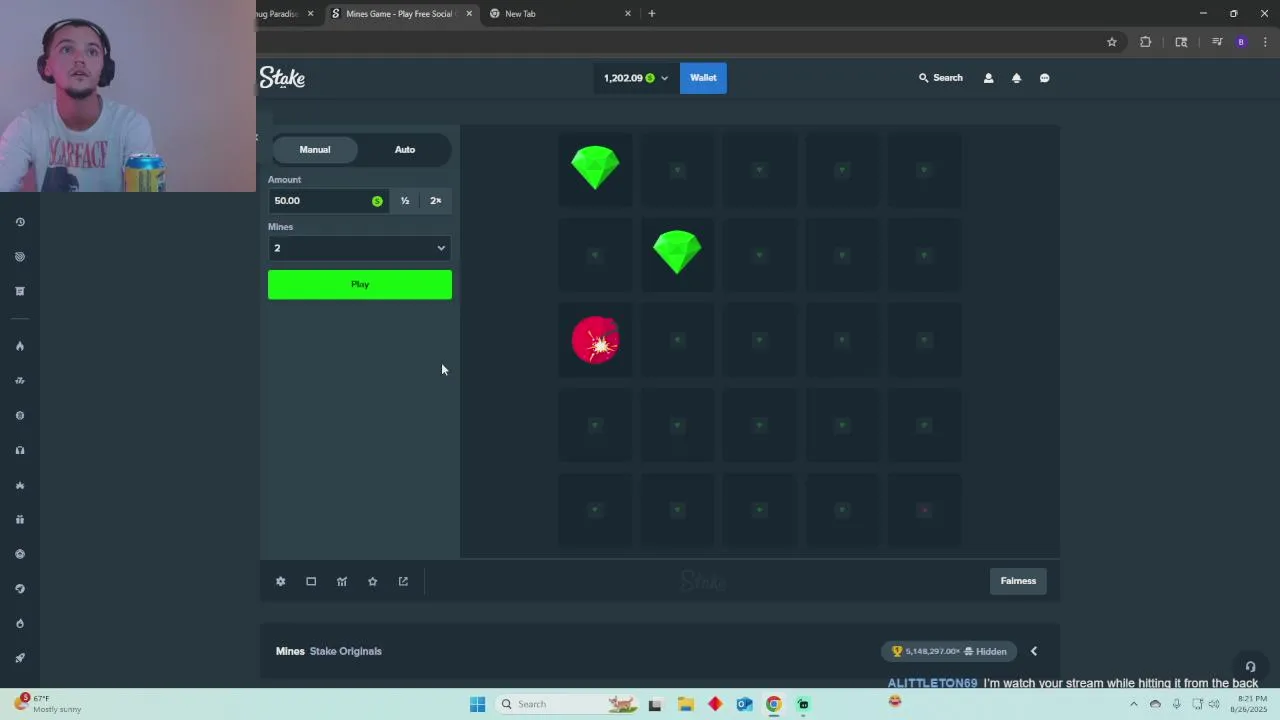Halve the bet amount with ½ button
1280x720 pixels.
(405, 200)
